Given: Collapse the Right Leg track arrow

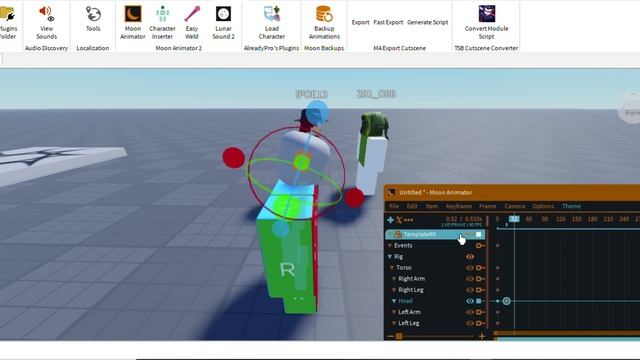Looking at the screenshot, I should coord(394,290).
